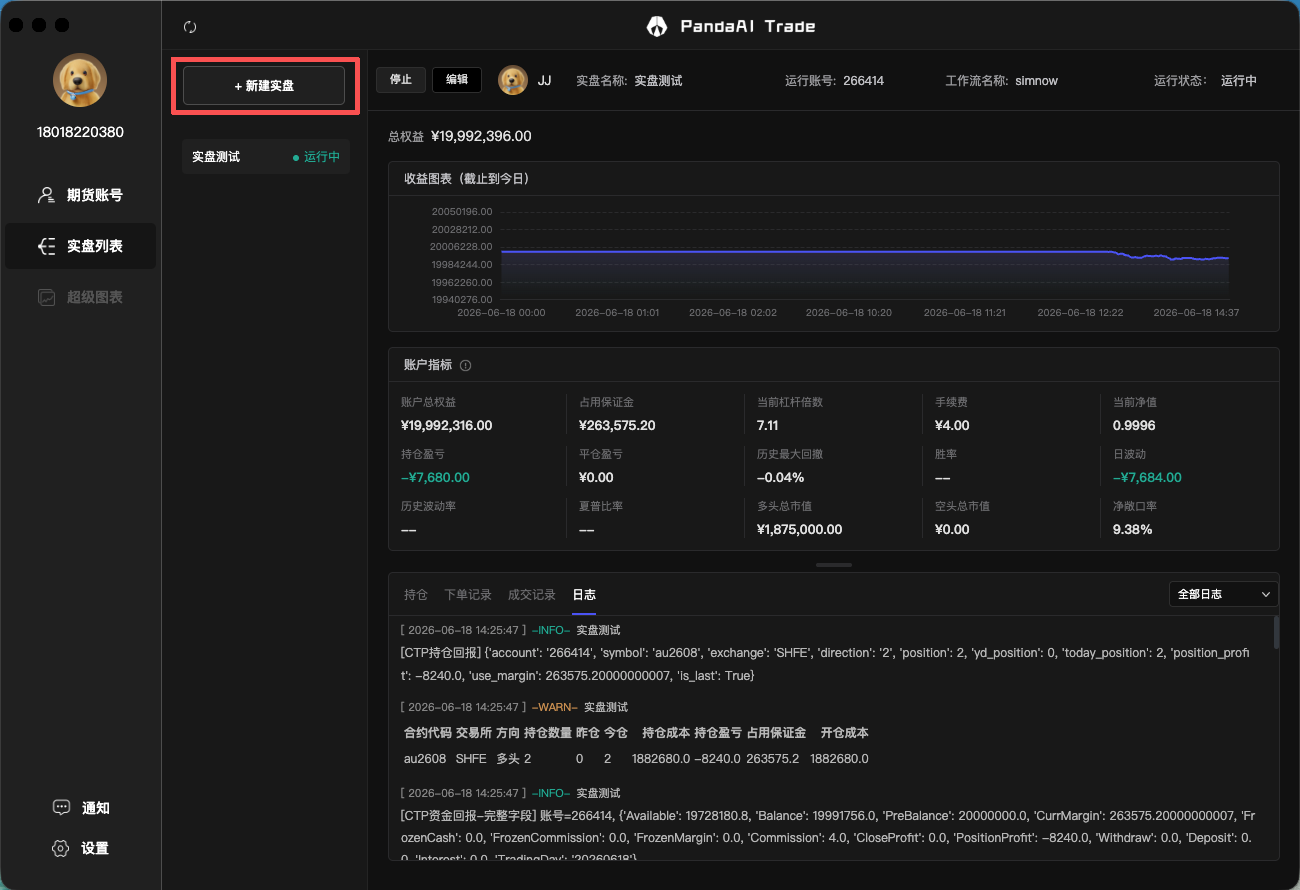Open the 期货账号 menu label
1300x890 pixels.
95,195
